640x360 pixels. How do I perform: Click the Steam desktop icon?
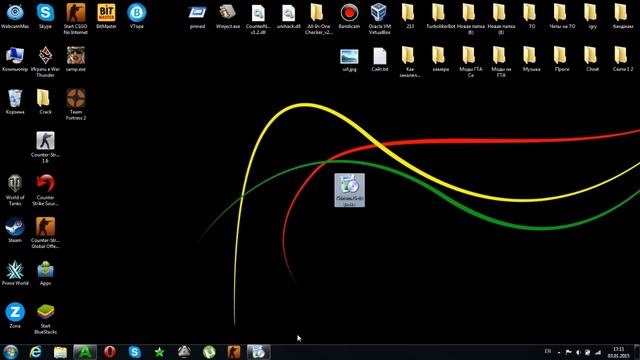15,230
